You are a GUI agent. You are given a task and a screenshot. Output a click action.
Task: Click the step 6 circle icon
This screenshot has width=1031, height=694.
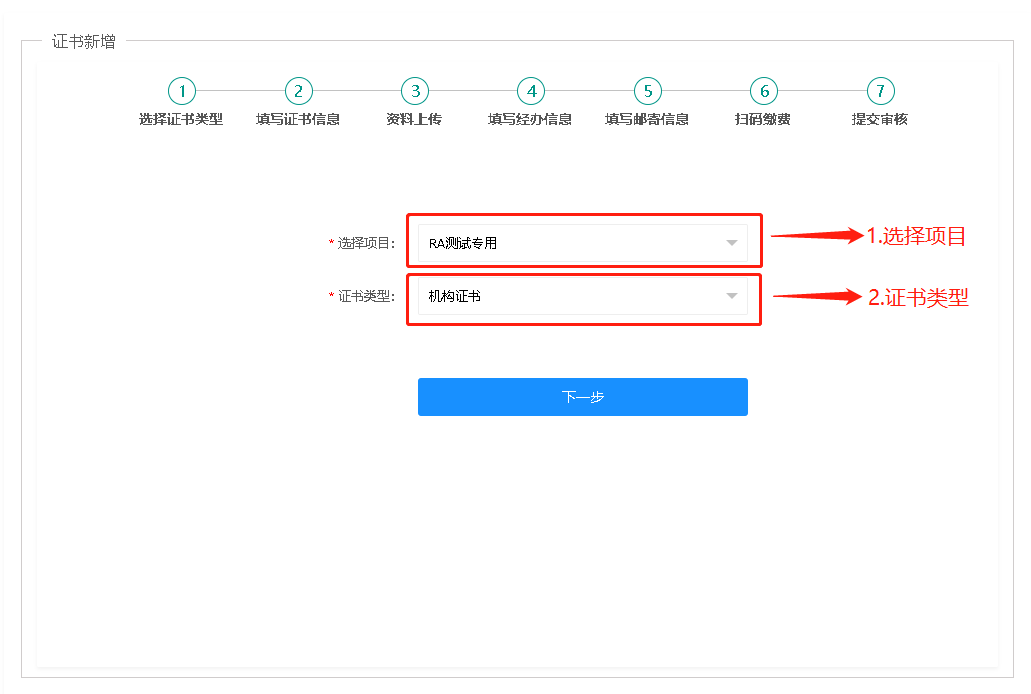(764, 91)
